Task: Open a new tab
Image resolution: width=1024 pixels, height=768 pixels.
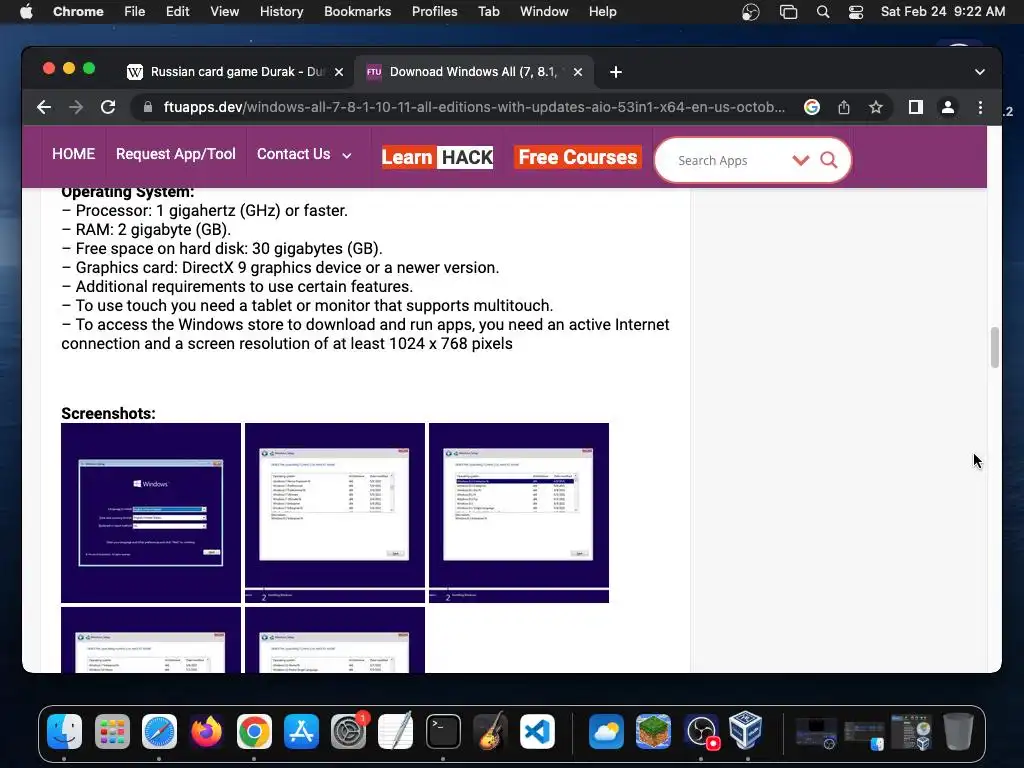Action: (616, 72)
